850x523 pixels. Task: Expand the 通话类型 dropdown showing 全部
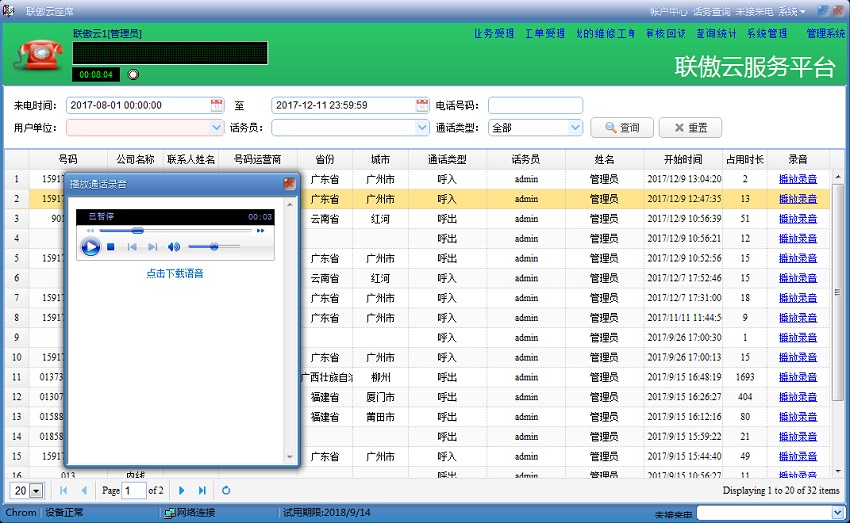(x=575, y=128)
